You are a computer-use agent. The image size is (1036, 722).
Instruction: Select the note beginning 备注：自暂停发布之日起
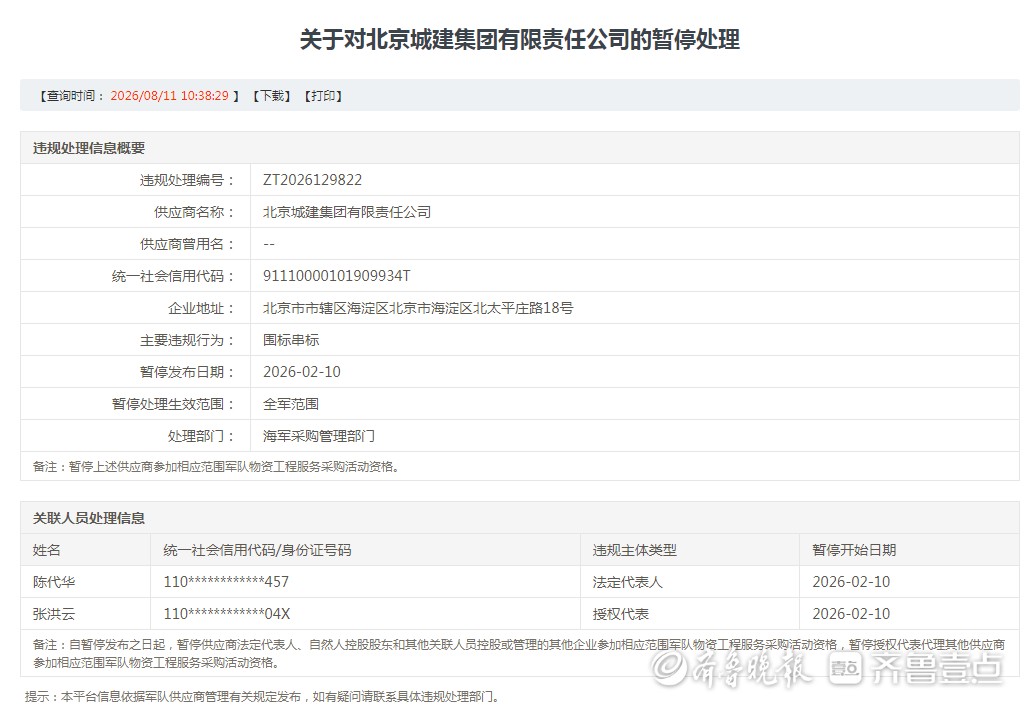[519, 653]
